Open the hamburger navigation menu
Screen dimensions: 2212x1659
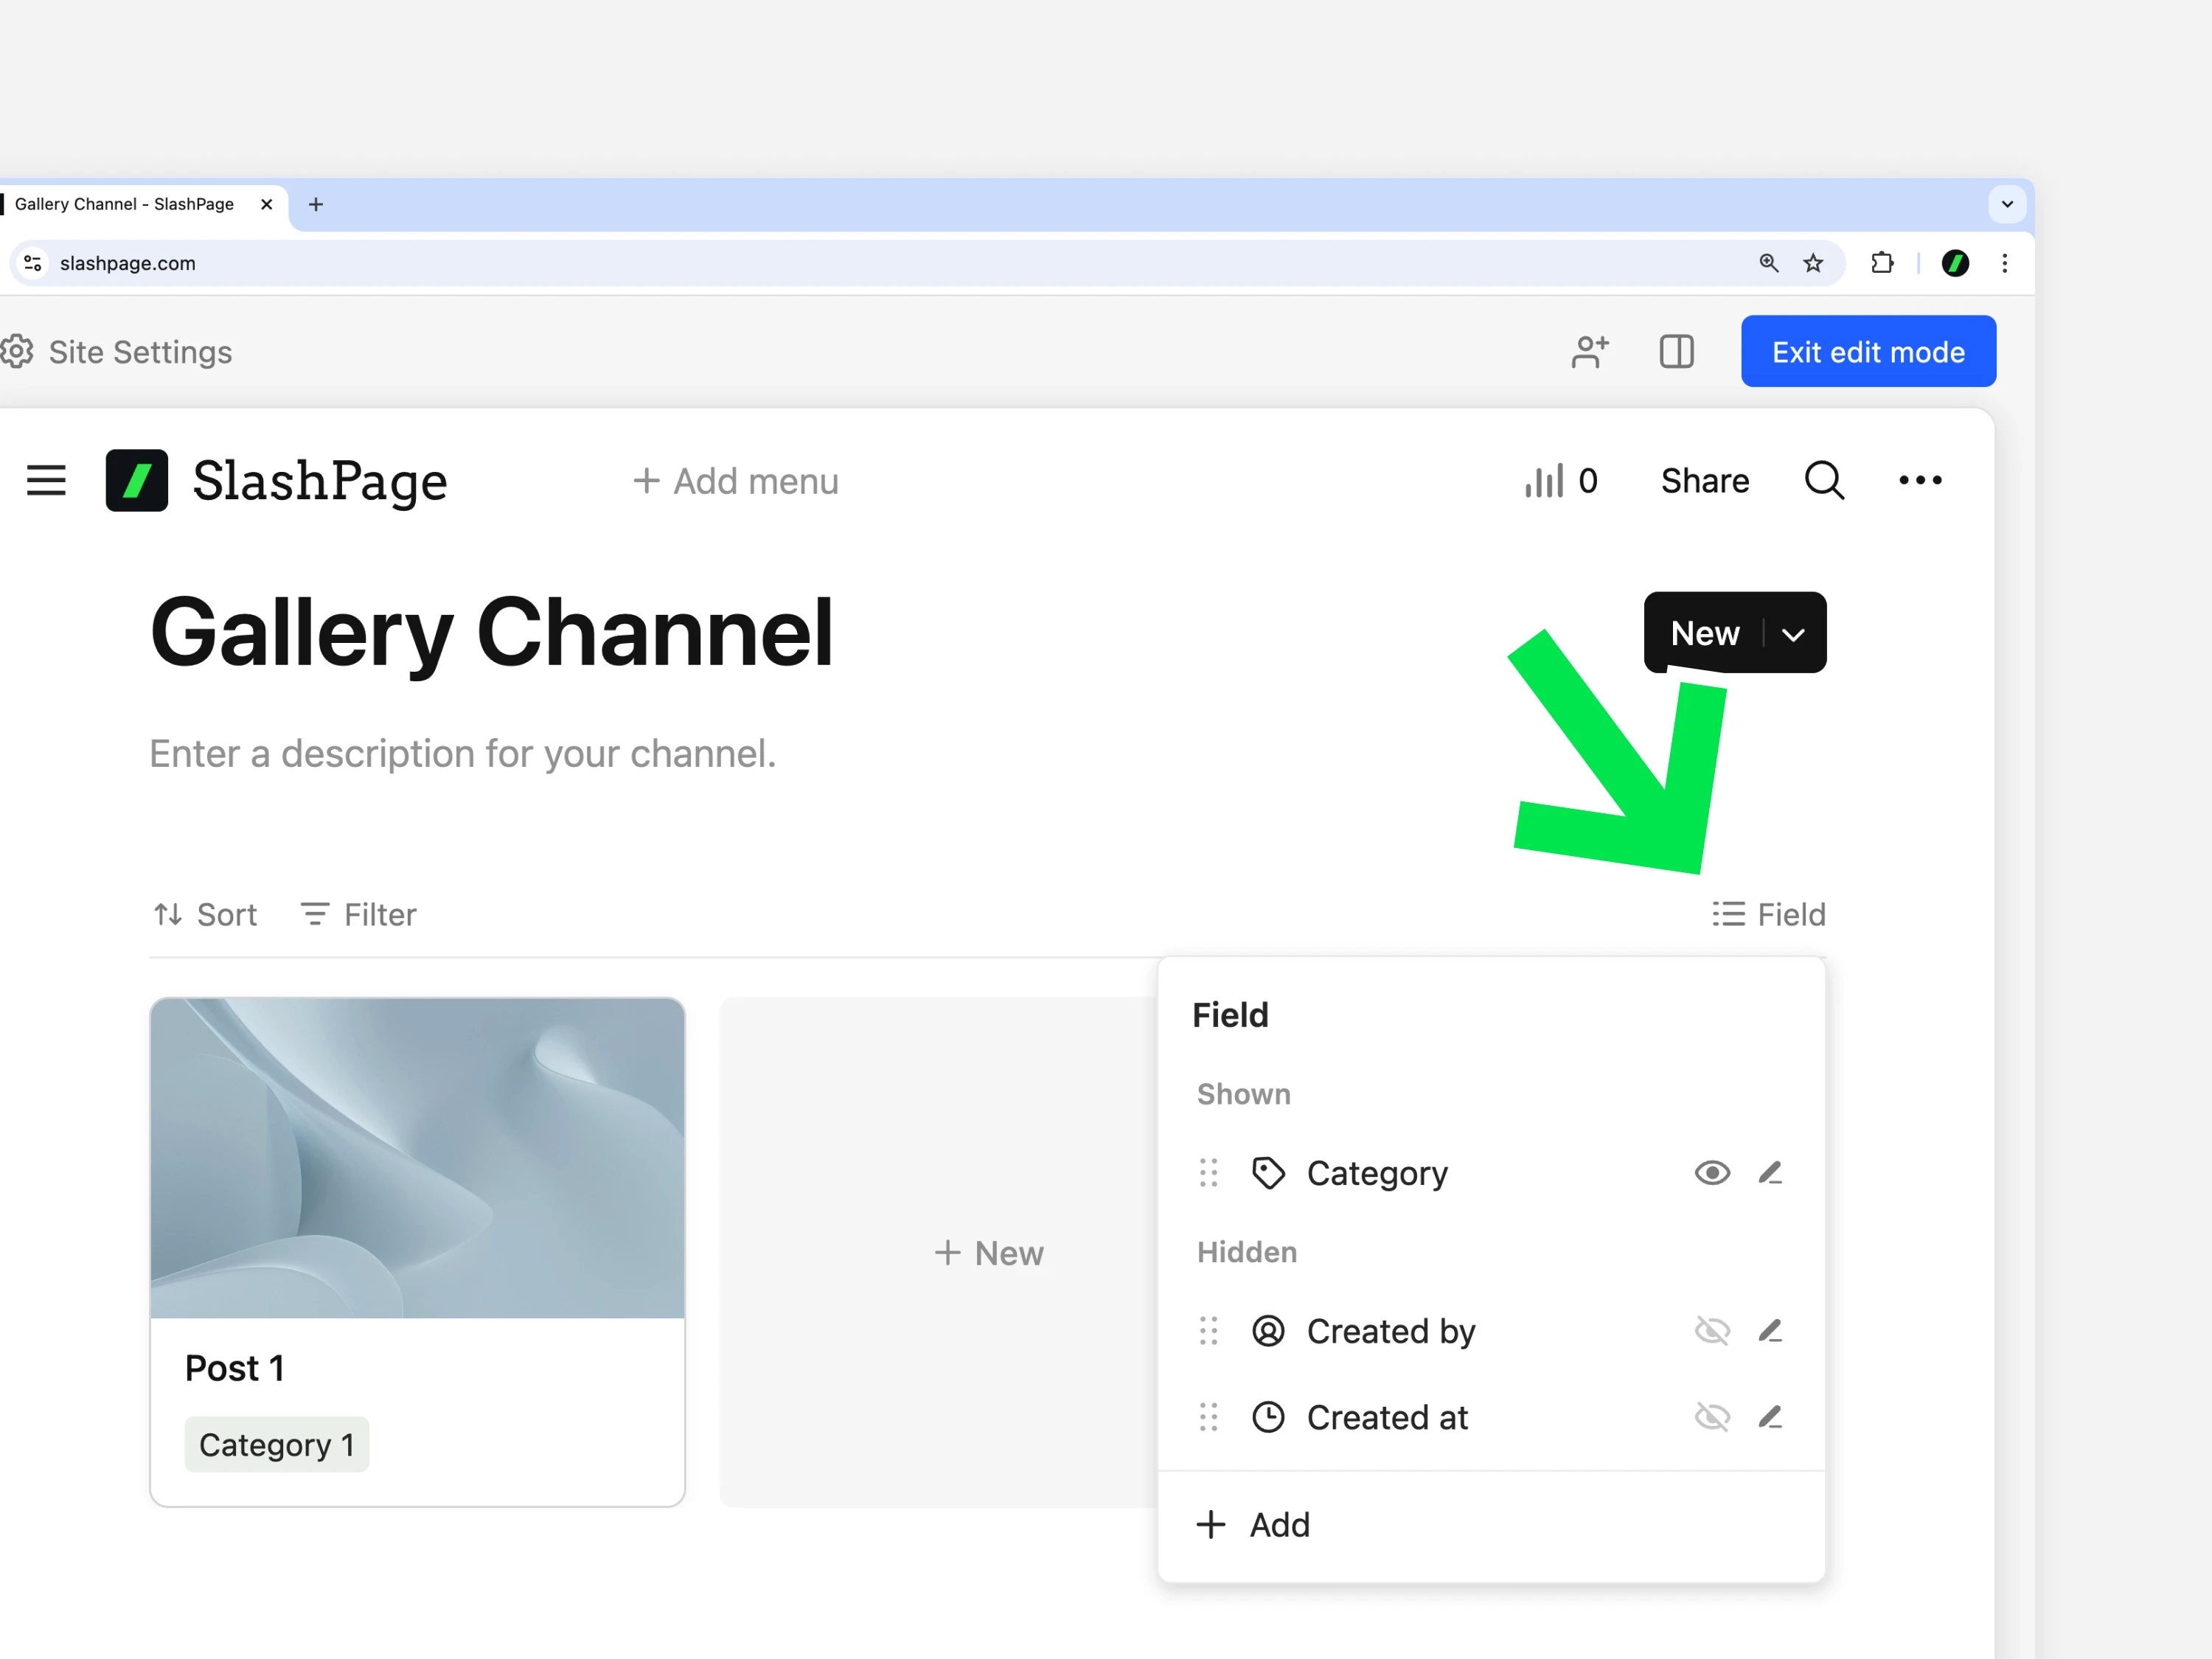pos(46,481)
